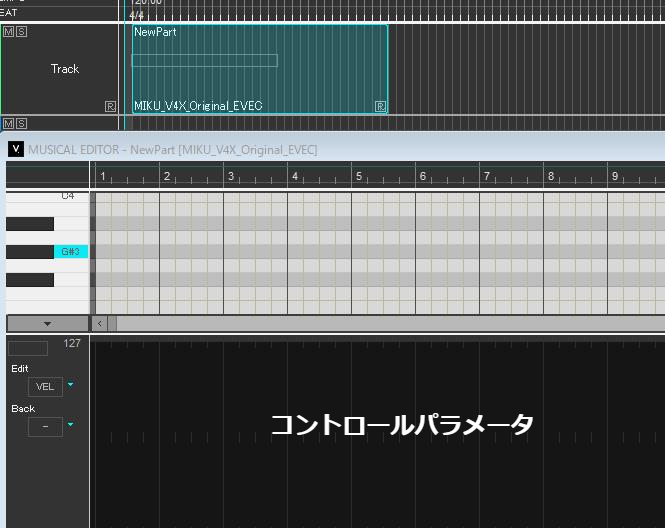Click the VEL edit parameter box

(45, 387)
